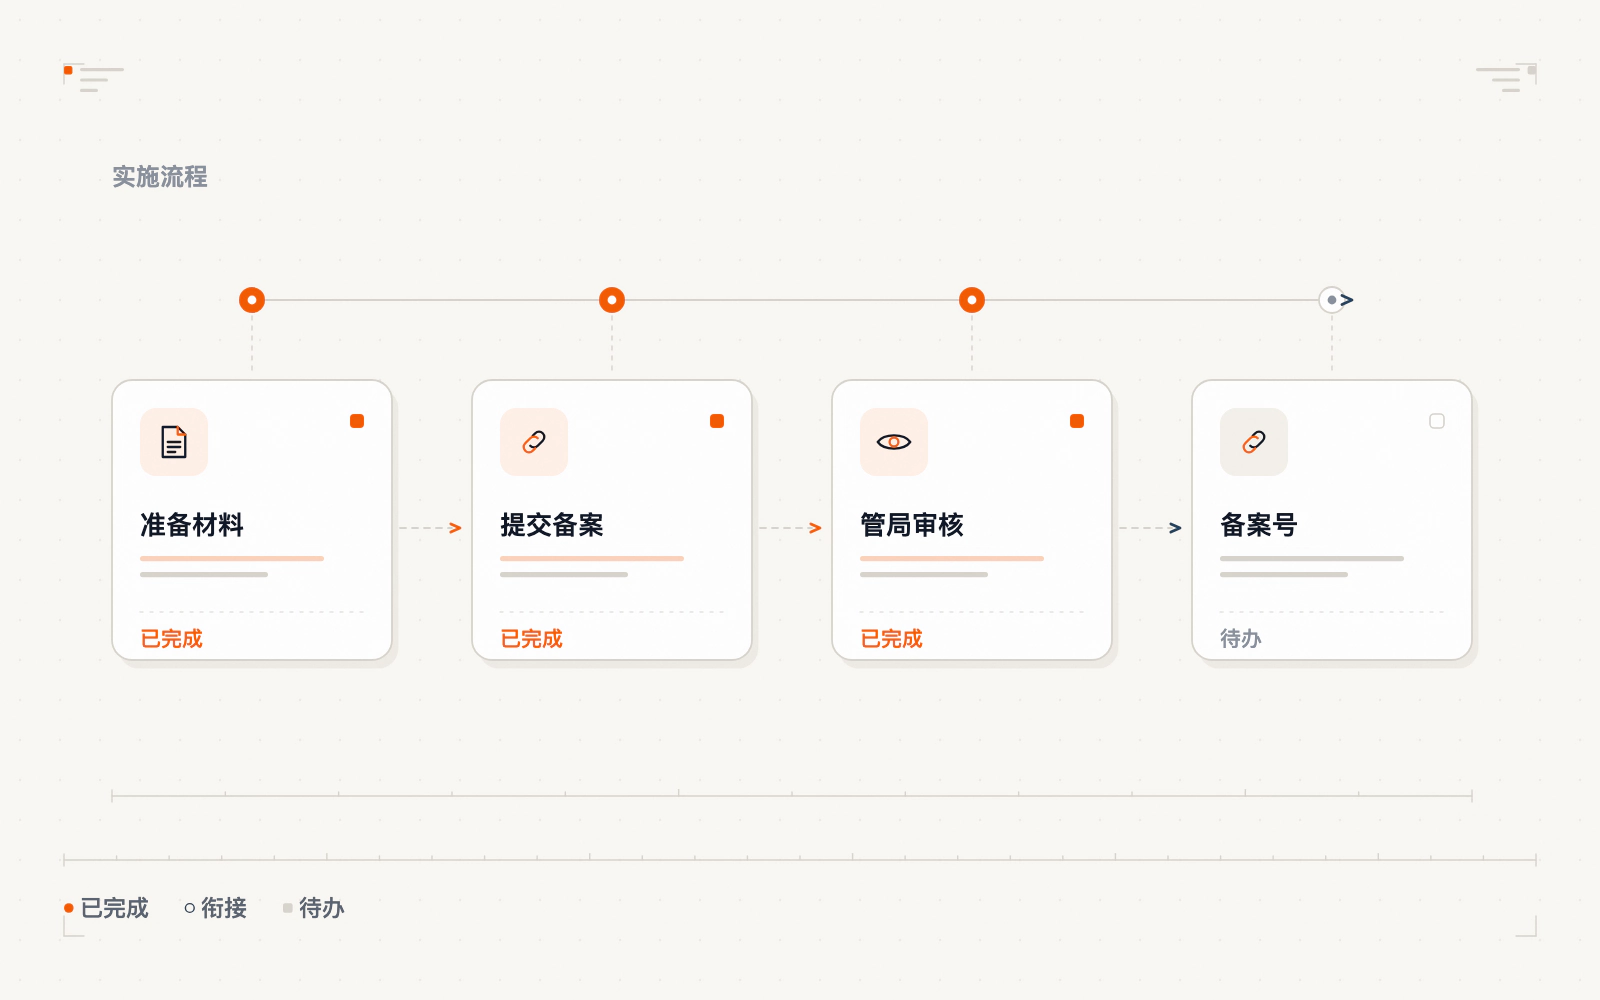The image size is (1600, 1000).
Task: Click the eye icon on 管局审核 card
Action: (x=894, y=442)
